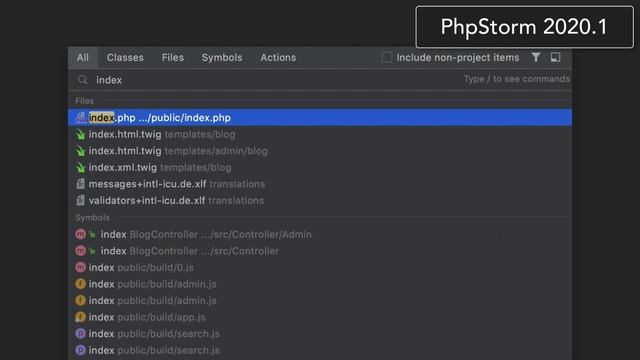Screen dimensions: 640x360
Task: Switch to the Files tab
Action: pos(173,58)
